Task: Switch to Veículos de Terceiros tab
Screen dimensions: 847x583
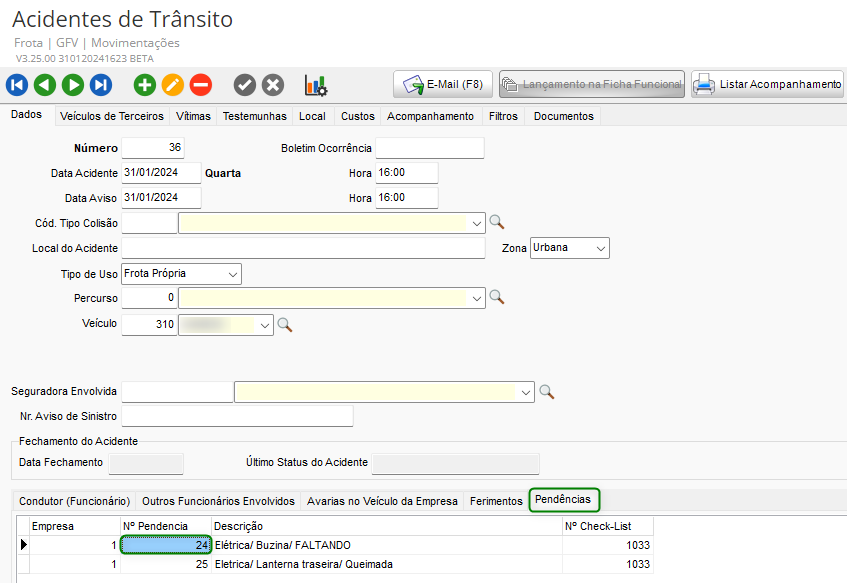Action: (111, 116)
